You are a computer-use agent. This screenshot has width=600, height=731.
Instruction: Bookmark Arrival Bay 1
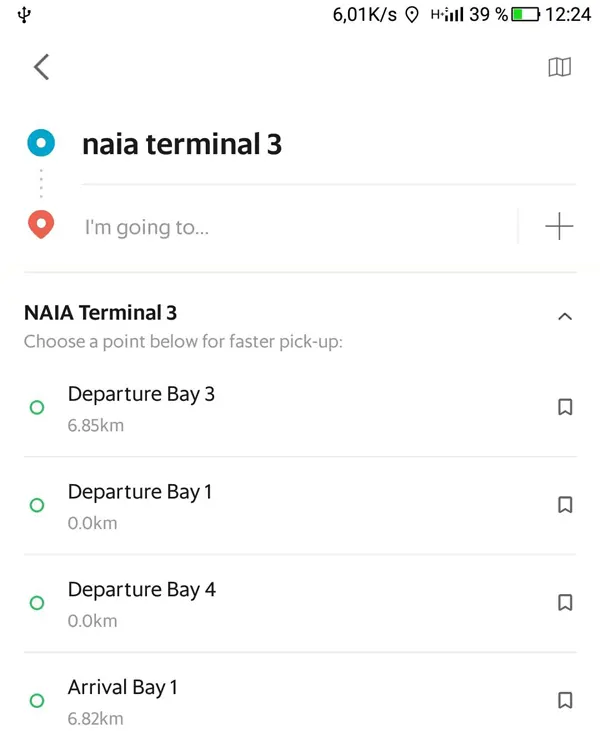click(x=565, y=700)
